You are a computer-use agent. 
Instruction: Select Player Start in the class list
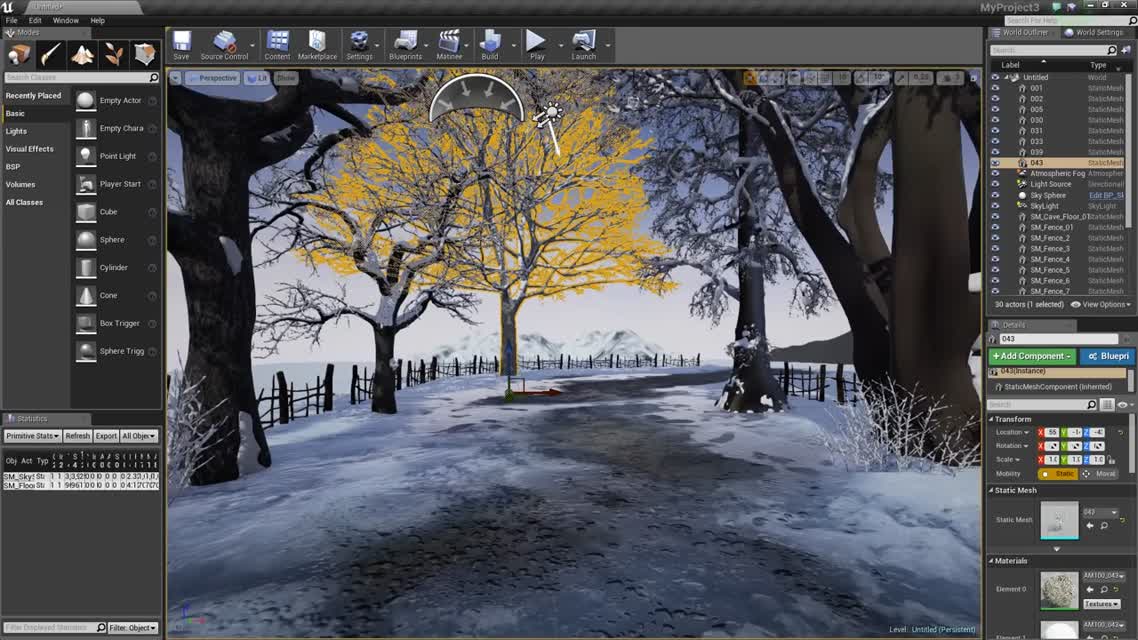point(116,184)
